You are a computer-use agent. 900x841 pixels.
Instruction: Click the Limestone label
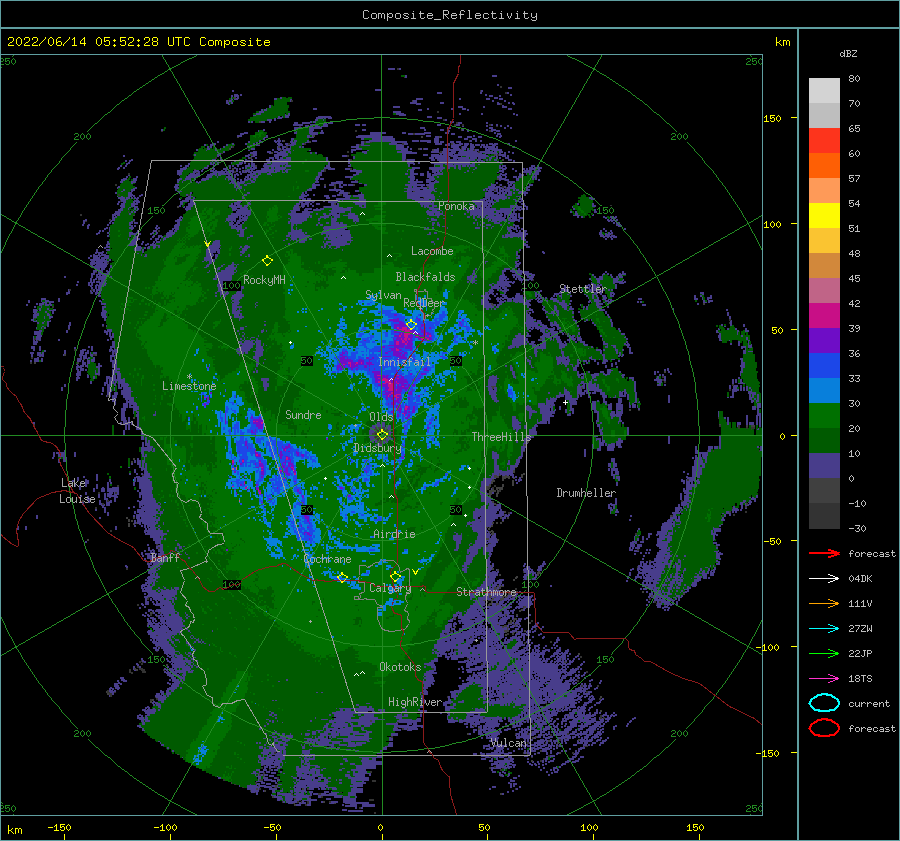point(189,386)
